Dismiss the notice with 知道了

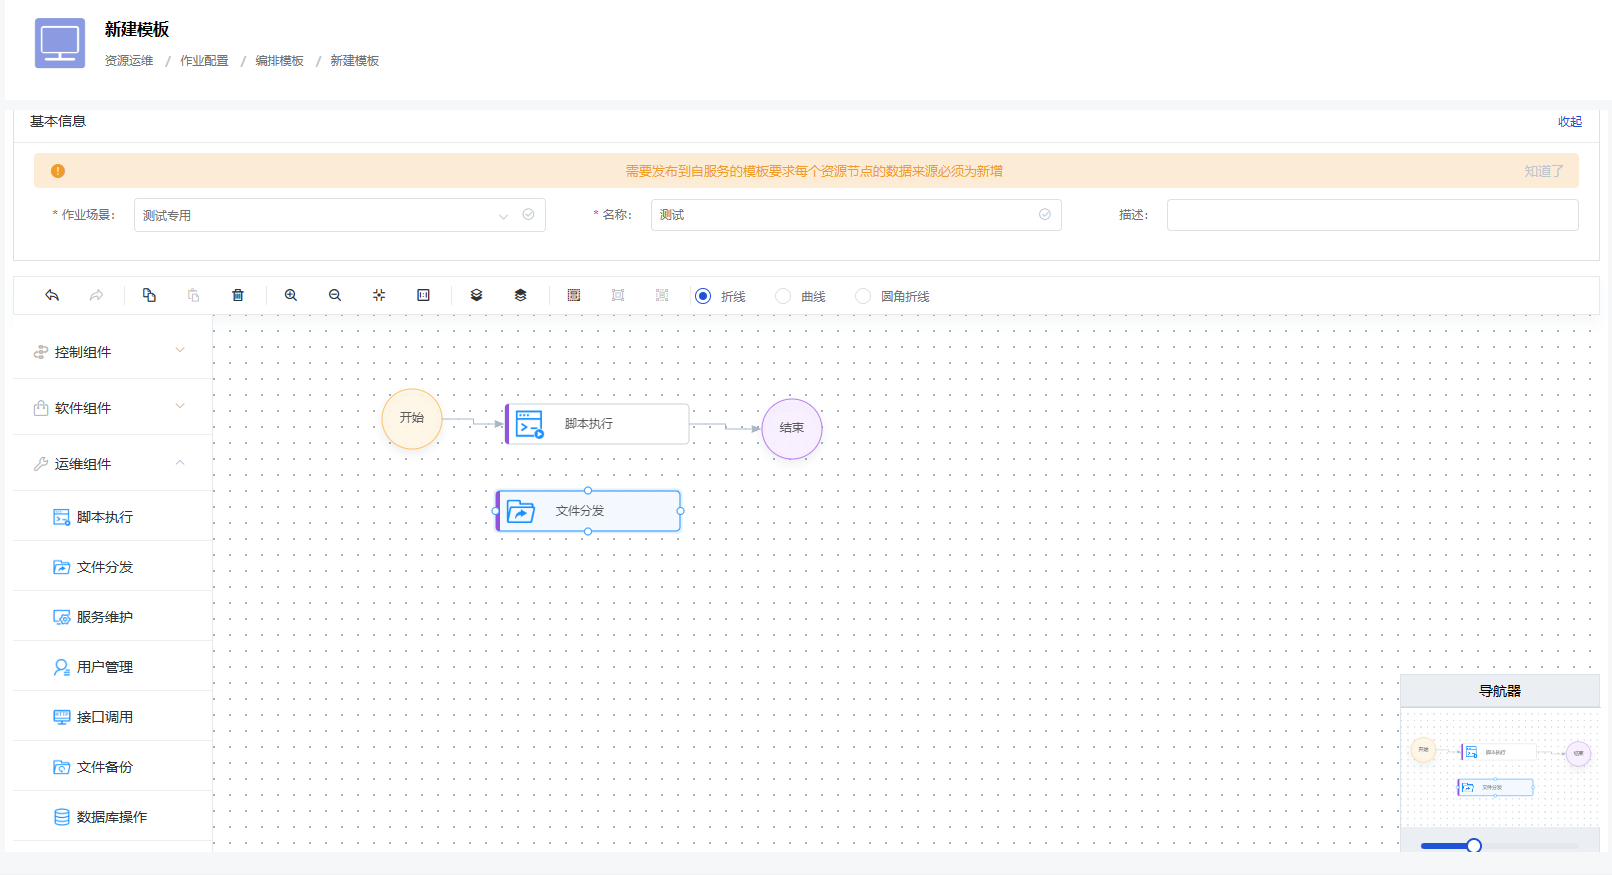(x=1543, y=171)
